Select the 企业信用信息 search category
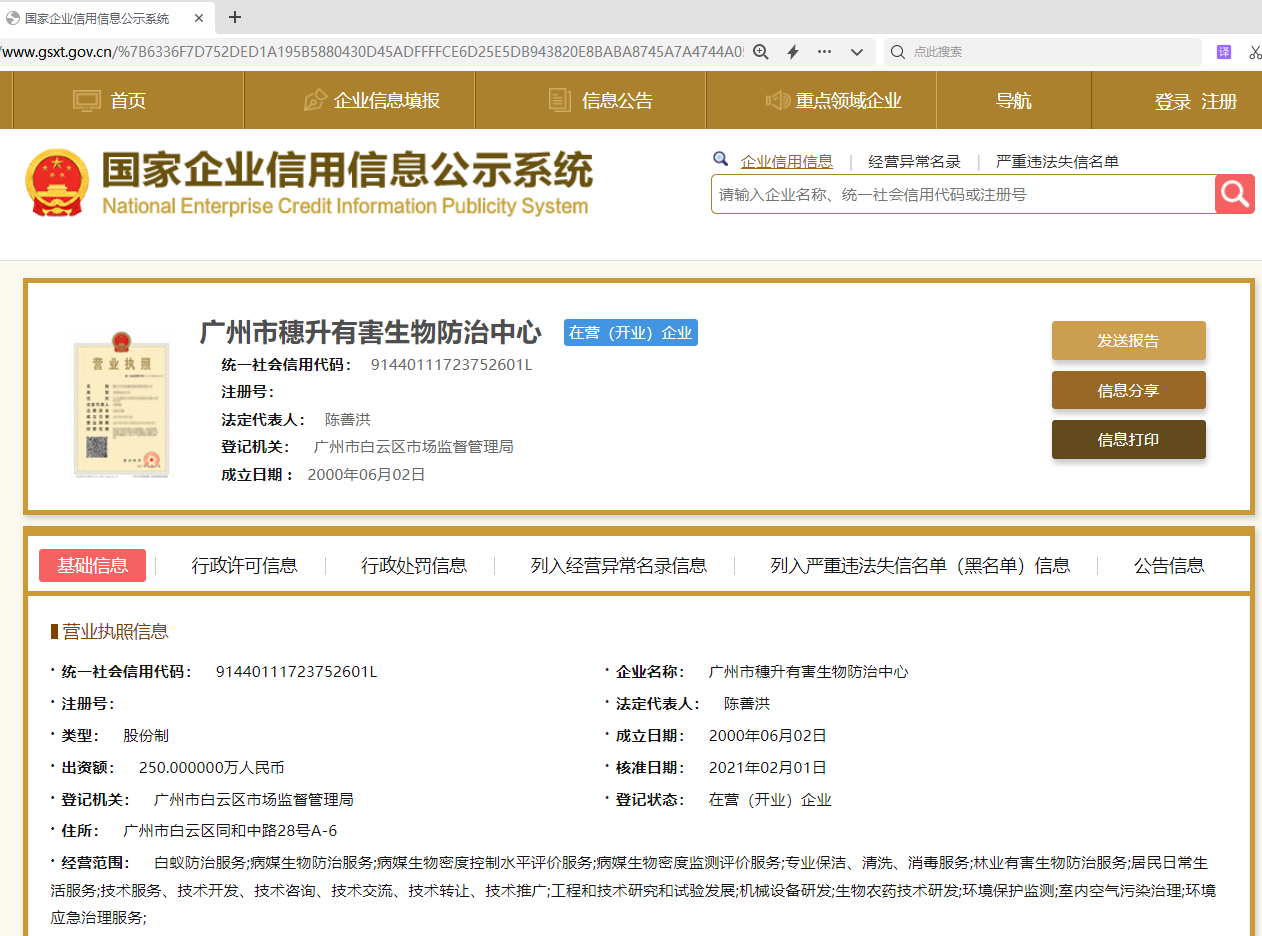Image resolution: width=1262 pixels, height=936 pixels. [x=786, y=161]
